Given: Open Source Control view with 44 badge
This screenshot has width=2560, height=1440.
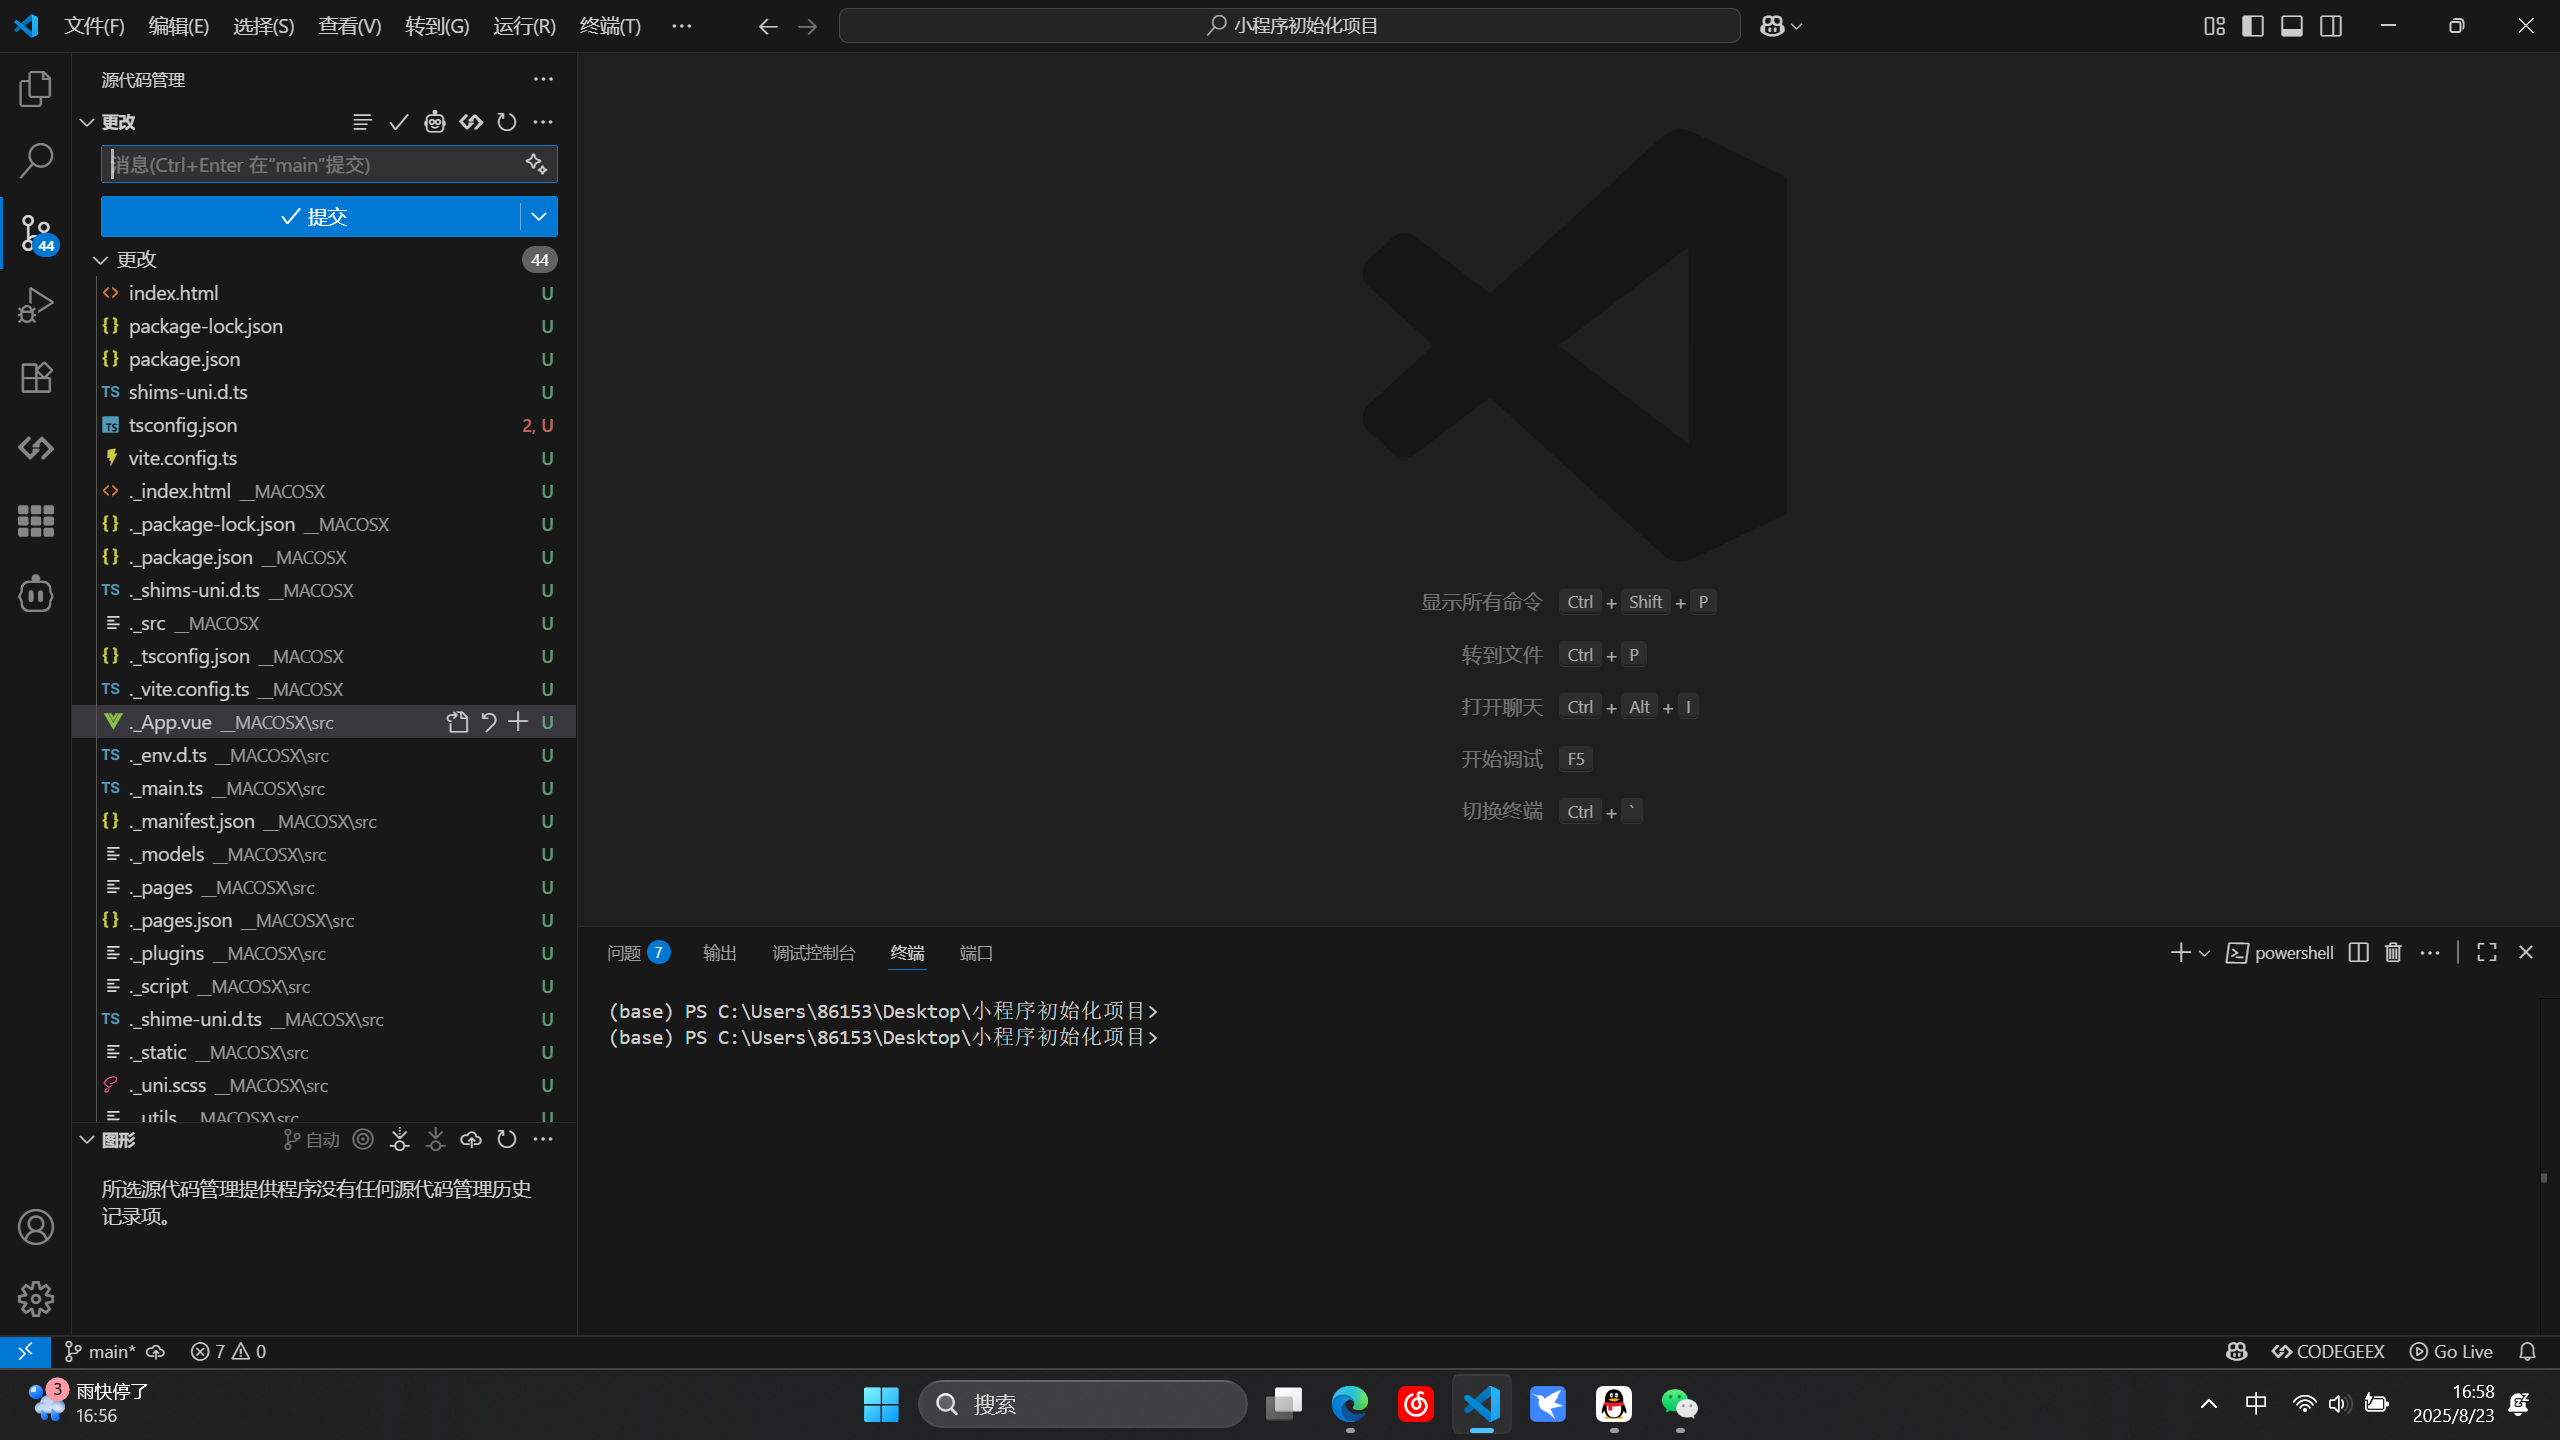Looking at the screenshot, I should click(36, 233).
